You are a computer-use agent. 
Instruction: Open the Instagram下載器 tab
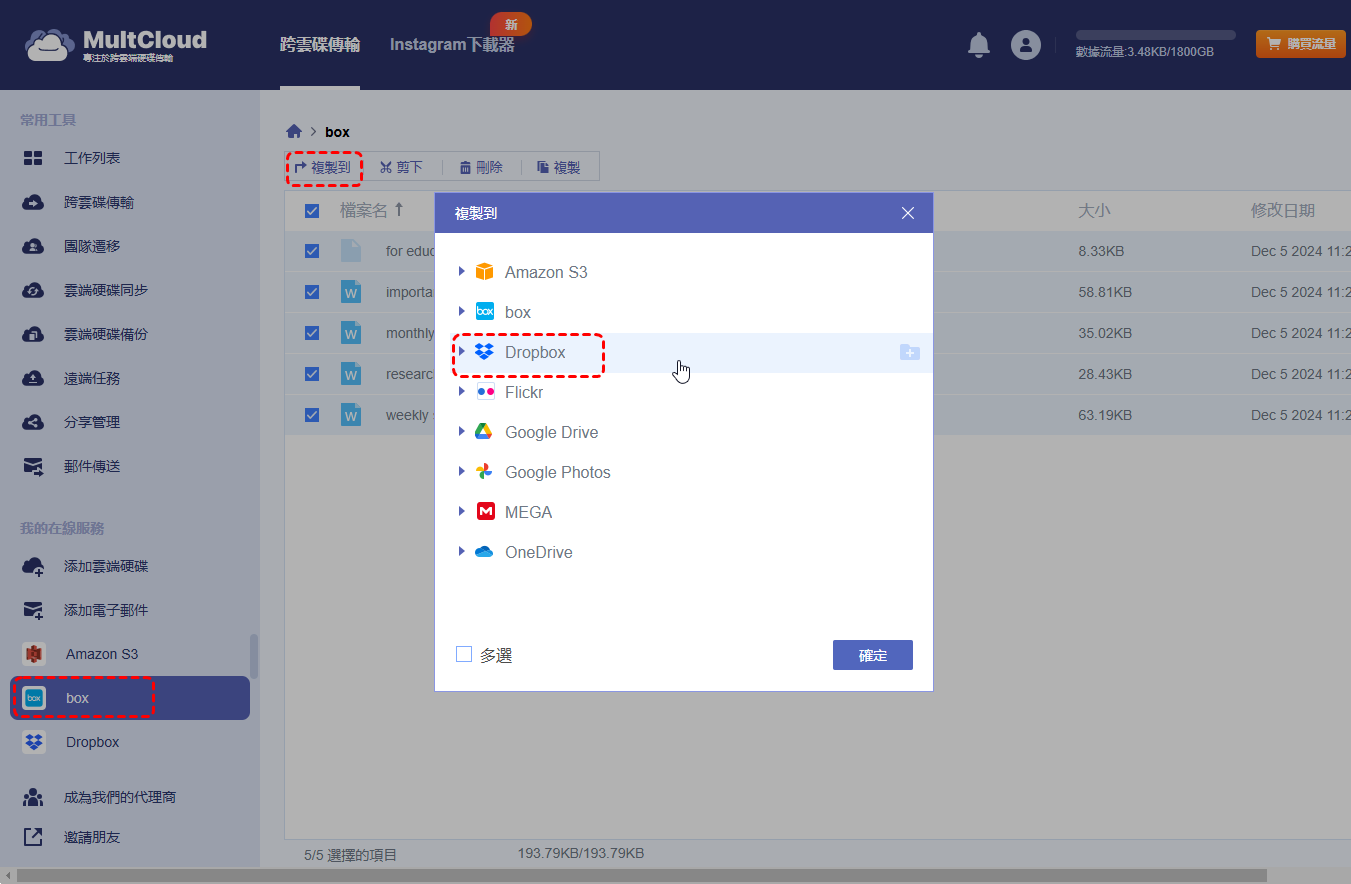pyautogui.click(x=452, y=45)
